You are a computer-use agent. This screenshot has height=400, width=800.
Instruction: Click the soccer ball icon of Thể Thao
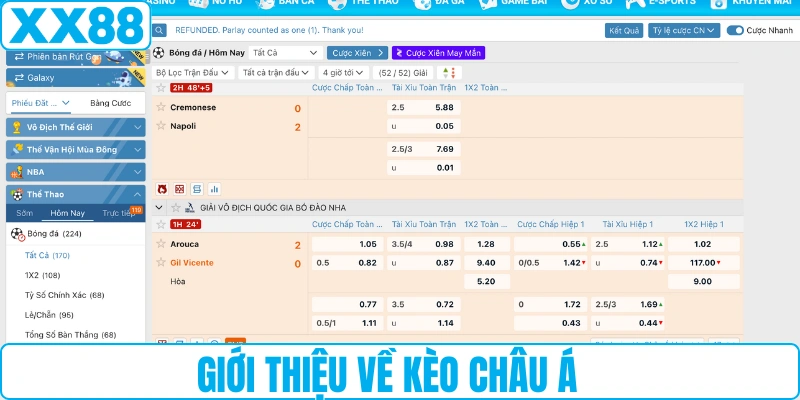coord(17,194)
